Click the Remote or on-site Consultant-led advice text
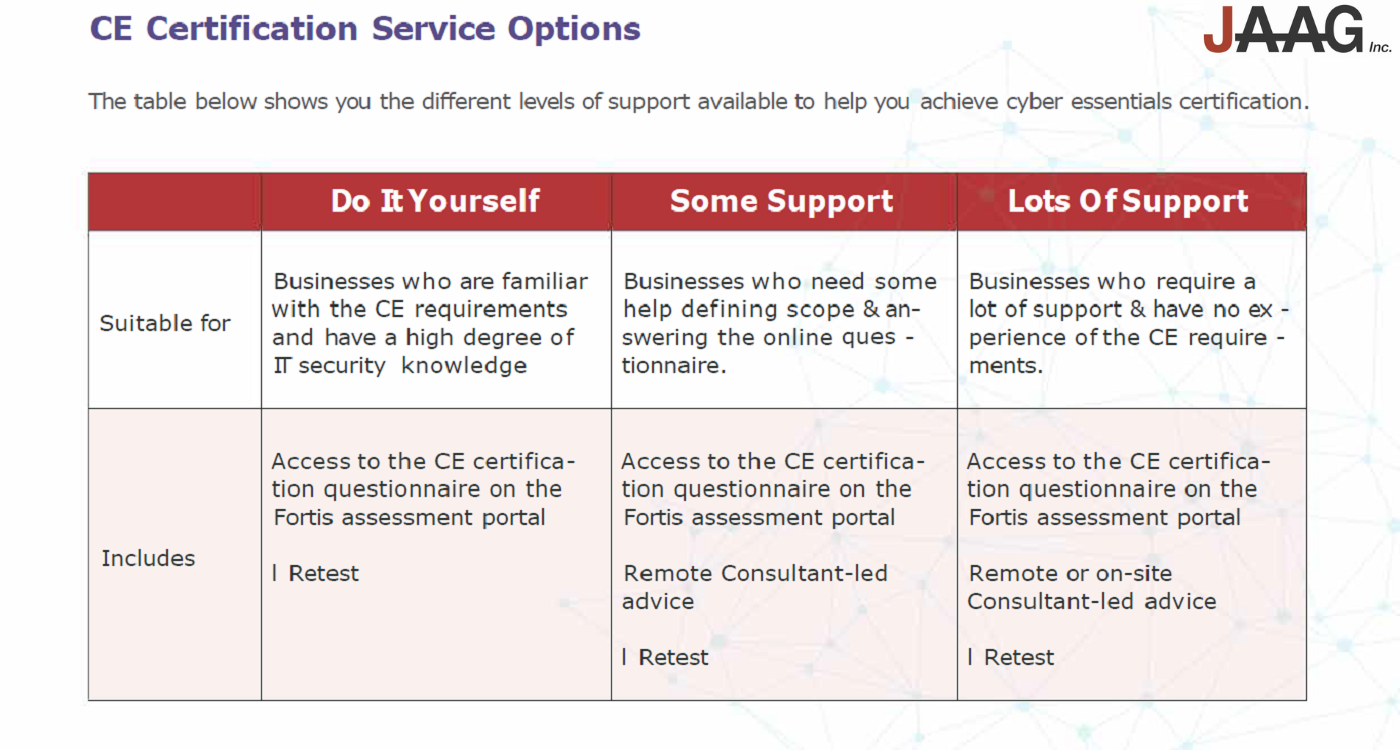This screenshot has width=1400, height=750. pyautogui.click(x=1091, y=587)
